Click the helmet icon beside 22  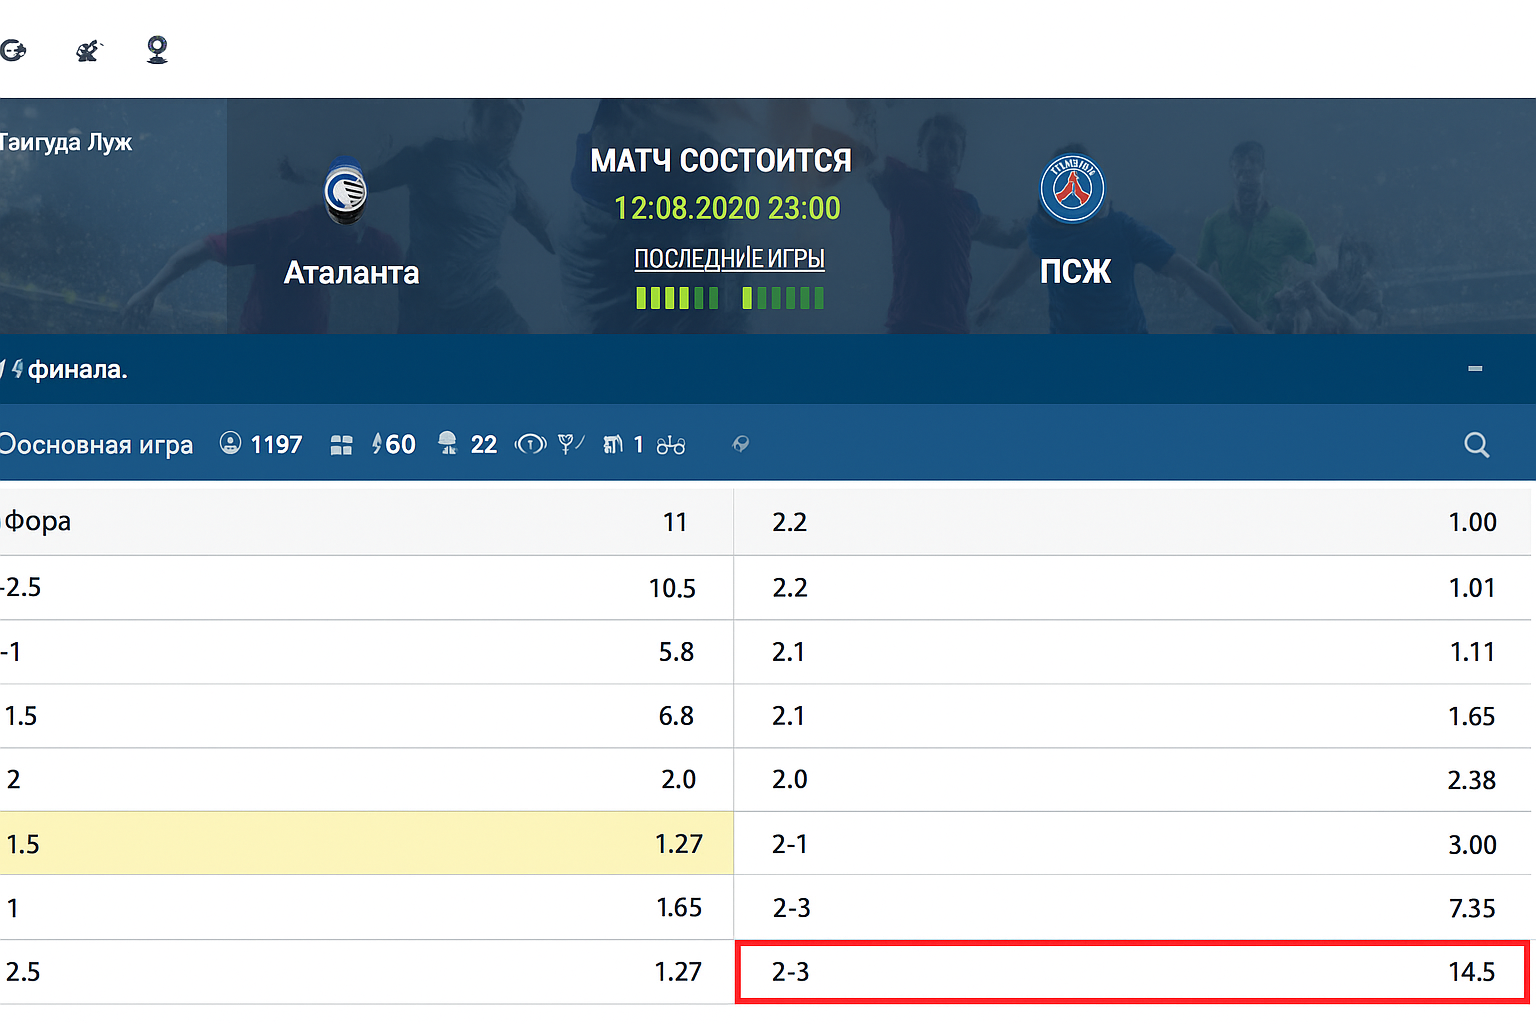coord(447,443)
